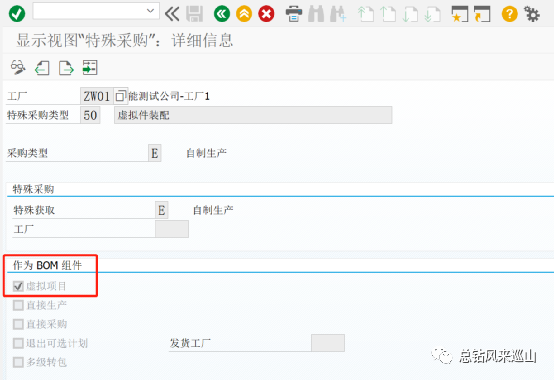Click 自制生产 text beside 采购类型
554x380 pixels.
[x=206, y=153]
